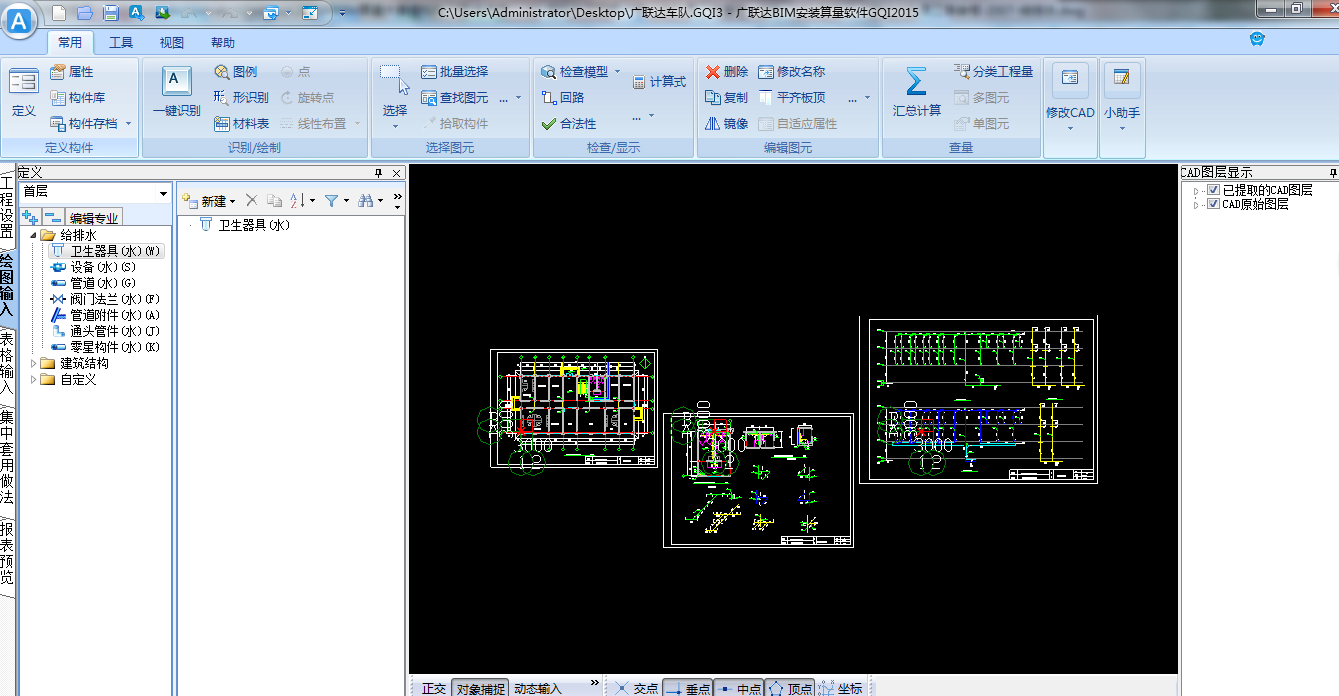Click 修改名称 (Rename) tool
This screenshot has height=696, width=1339.
click(x=792, y=72)
